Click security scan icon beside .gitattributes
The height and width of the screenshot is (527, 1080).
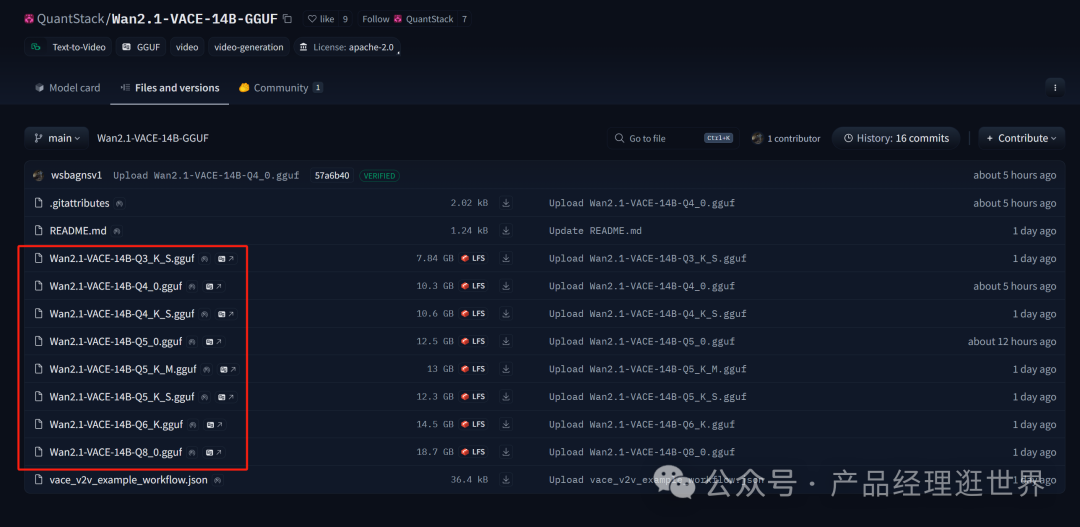(120, 203)
